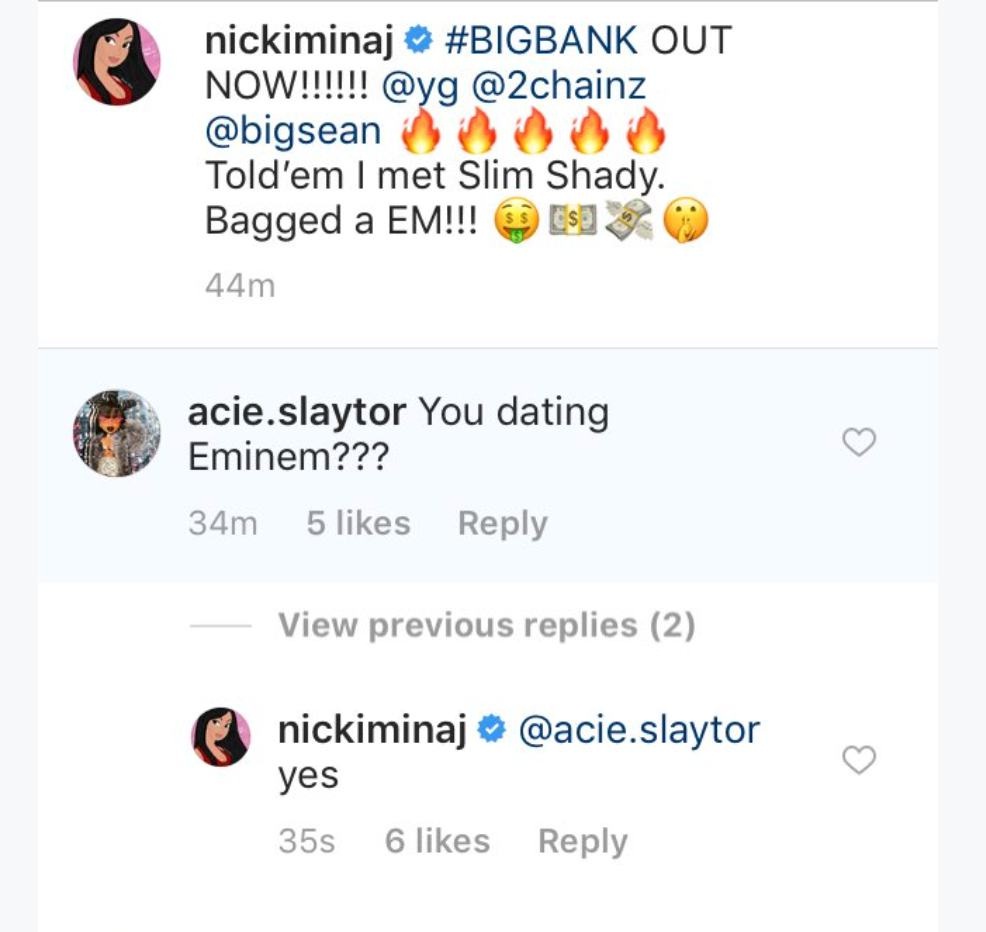Viewport: 986px width, 932px height.
Task: Open the nickiminaj username in the reply
Action: pyautogui.click(x=373, y=730)
